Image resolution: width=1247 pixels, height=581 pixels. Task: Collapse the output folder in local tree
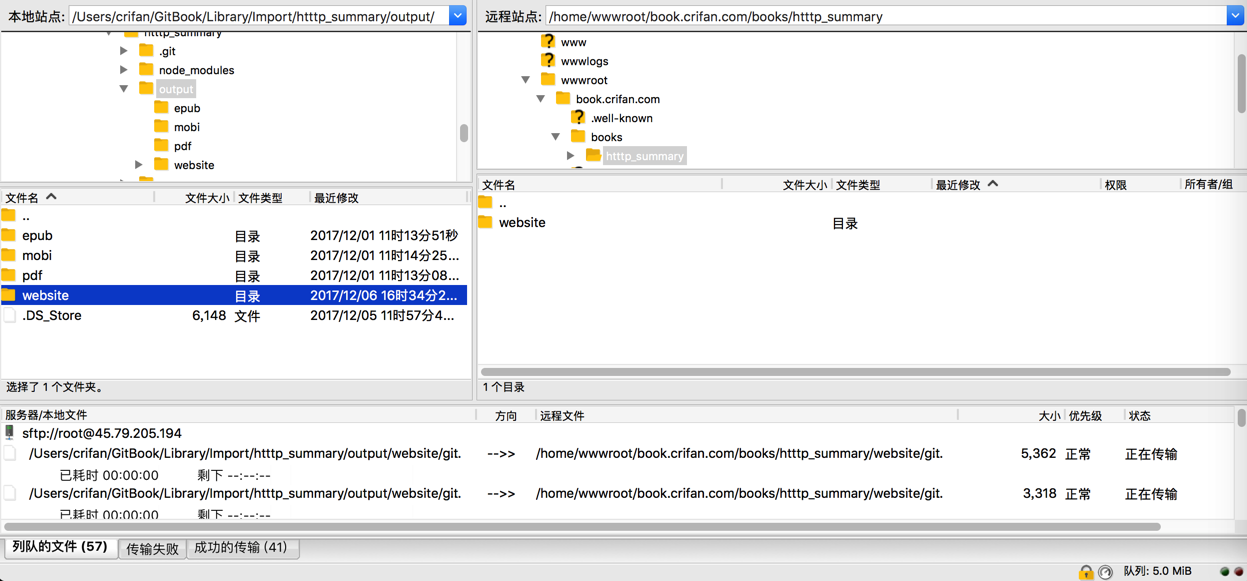tap(124, 89)
